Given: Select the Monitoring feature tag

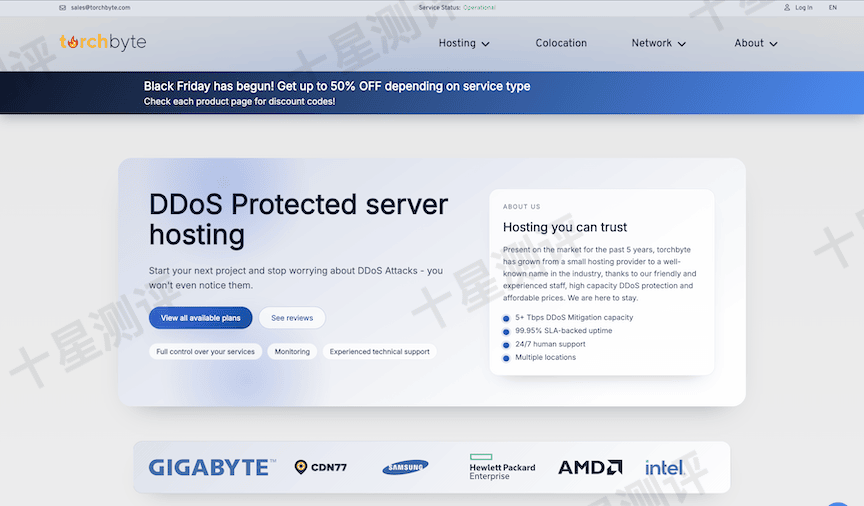Looking at the screenshot, I should [292, 352].
